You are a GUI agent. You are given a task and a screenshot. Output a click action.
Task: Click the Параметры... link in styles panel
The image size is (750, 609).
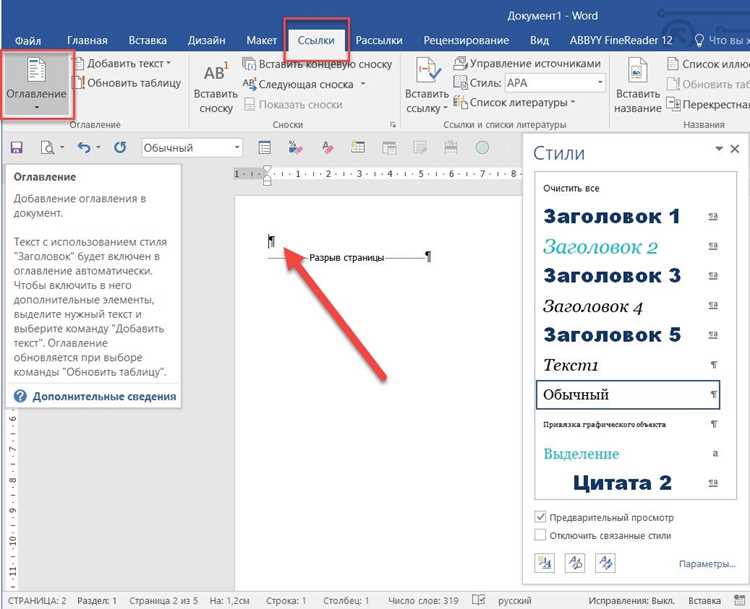point(707,564)
